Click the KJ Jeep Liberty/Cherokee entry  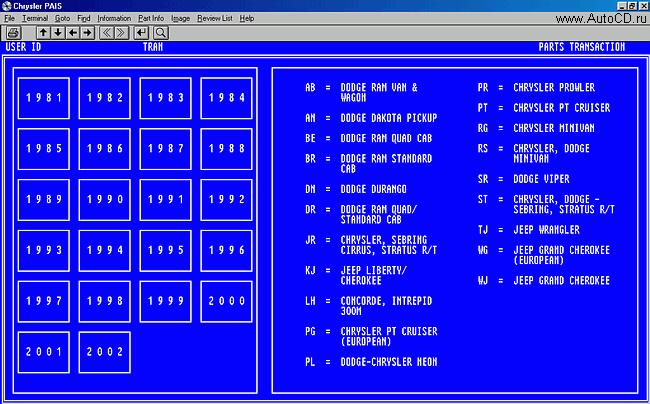pos(356,276)
